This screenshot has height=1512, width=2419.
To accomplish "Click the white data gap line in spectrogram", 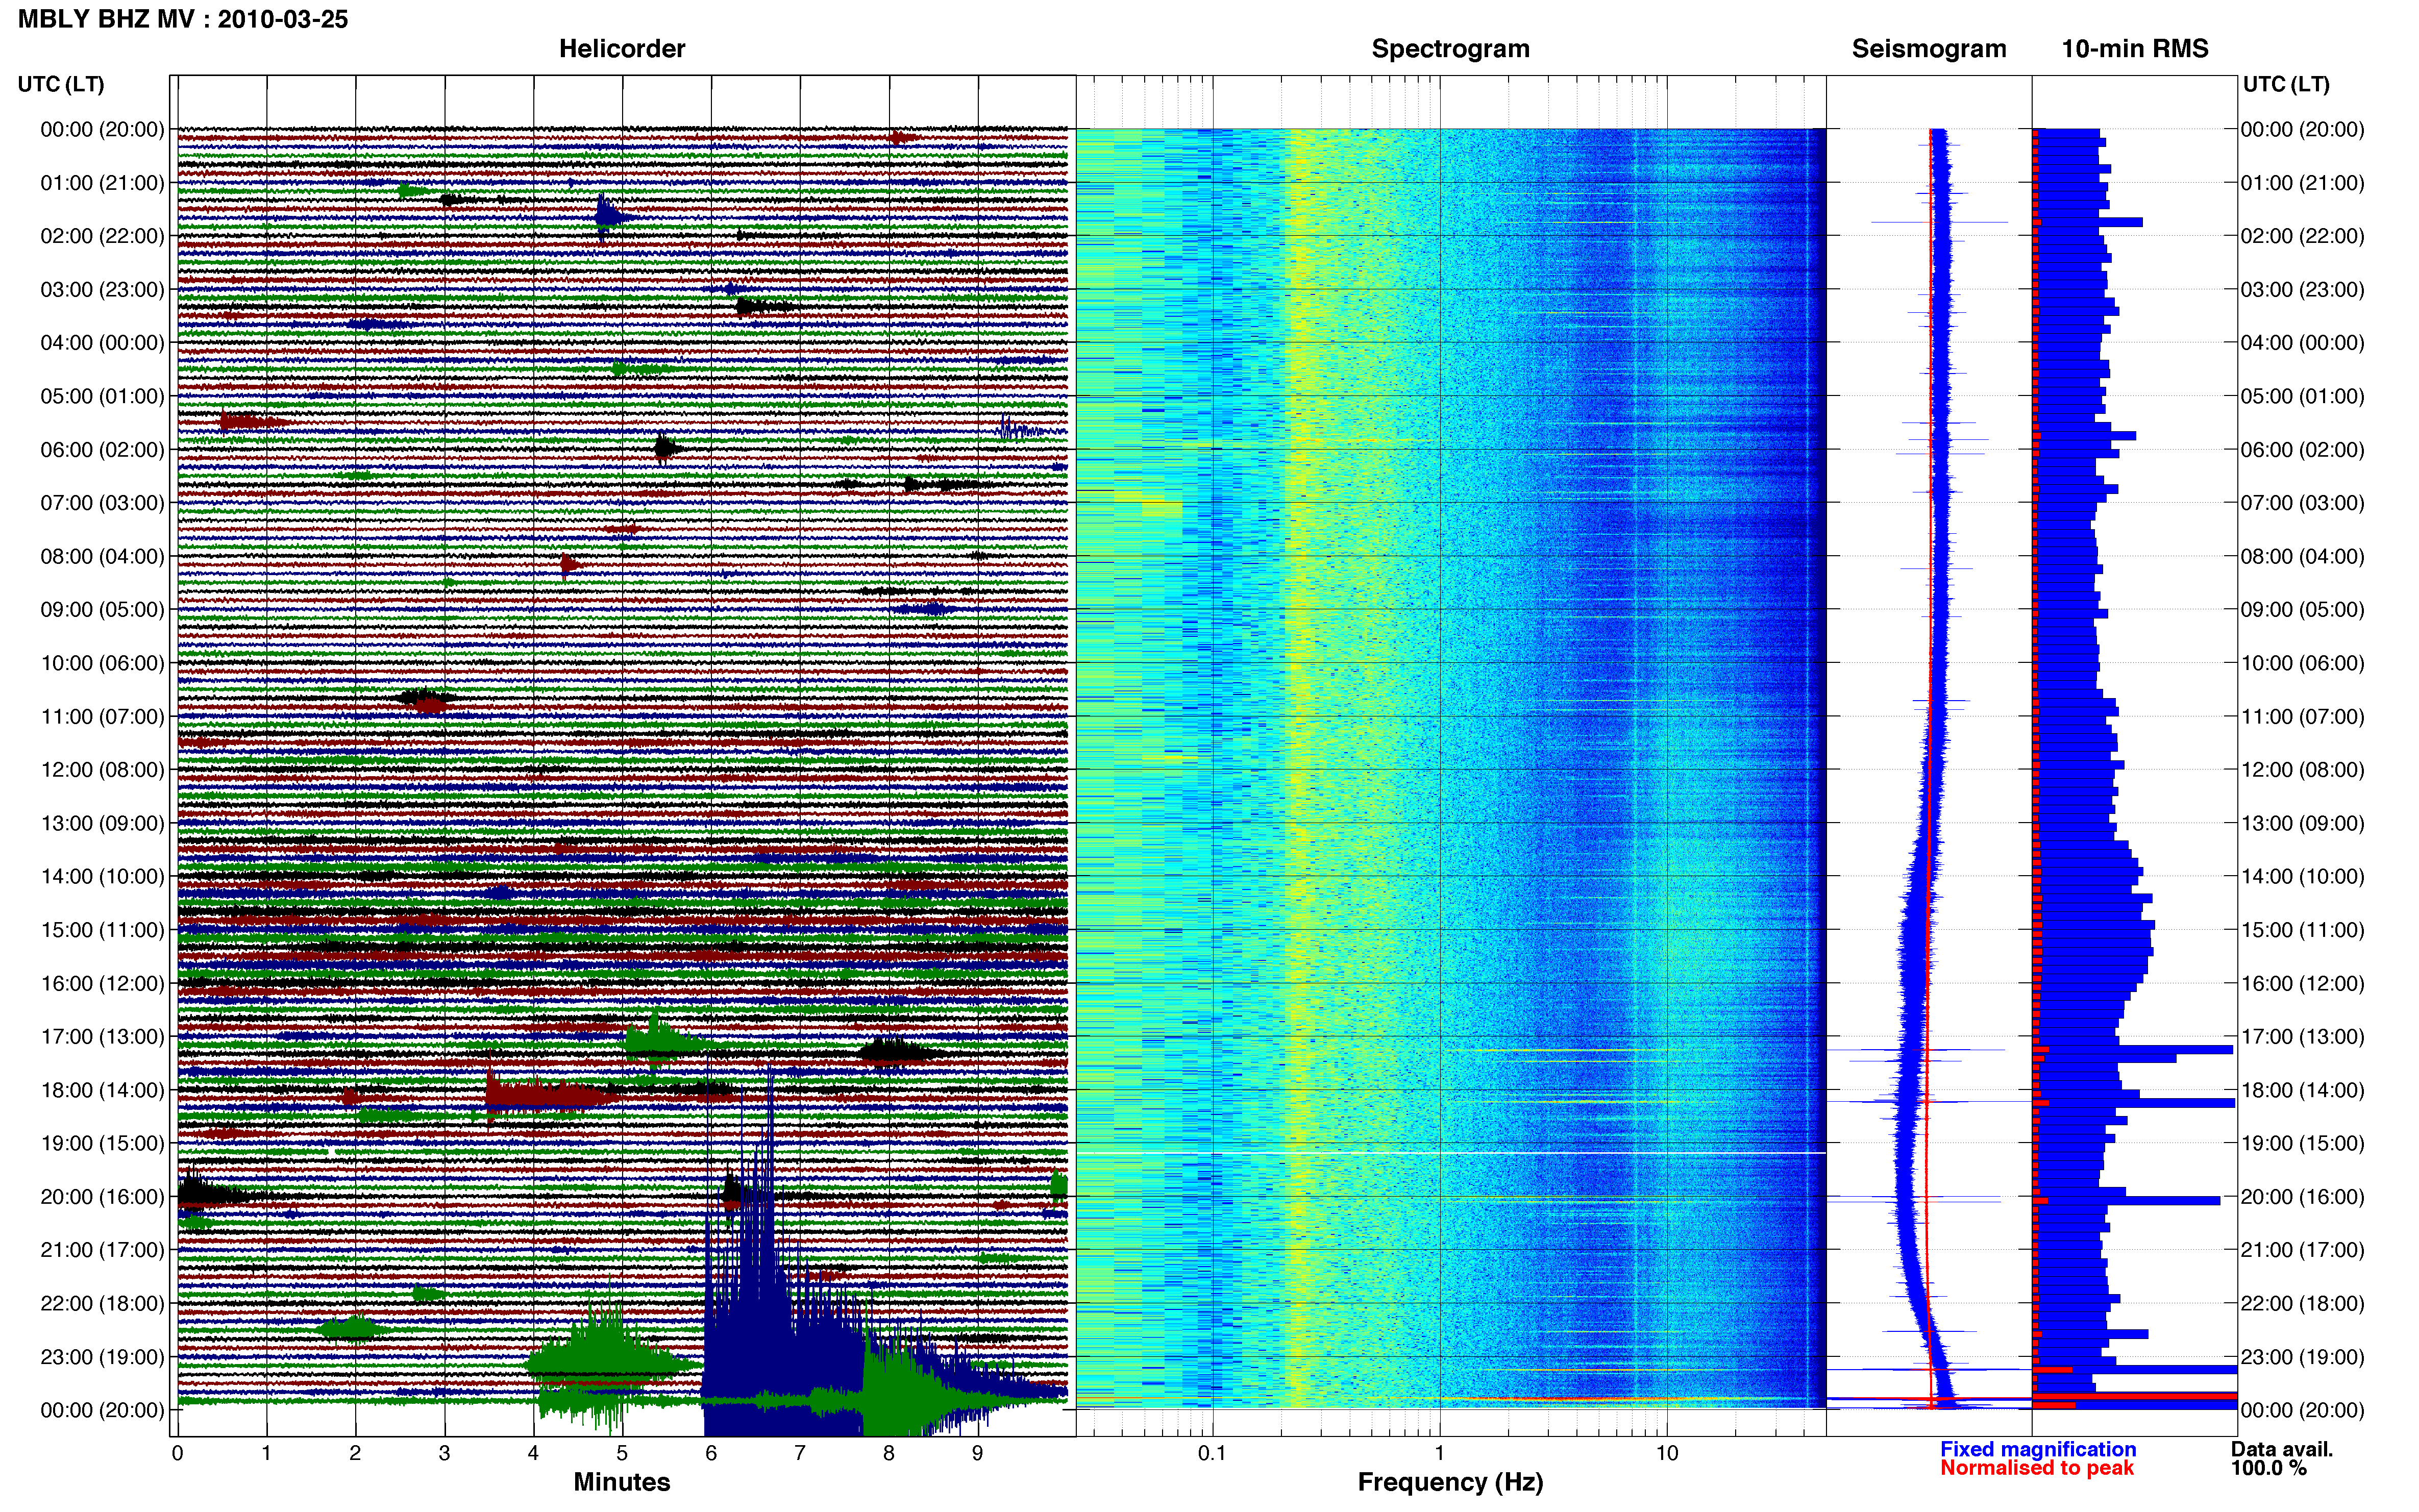I will (1450, 1153).
